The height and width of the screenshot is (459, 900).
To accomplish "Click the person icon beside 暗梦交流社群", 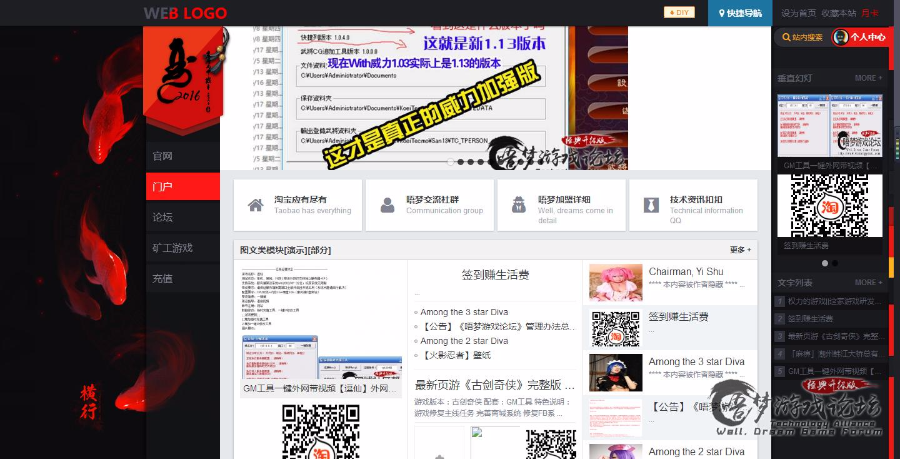I will [x=387, y=205].
